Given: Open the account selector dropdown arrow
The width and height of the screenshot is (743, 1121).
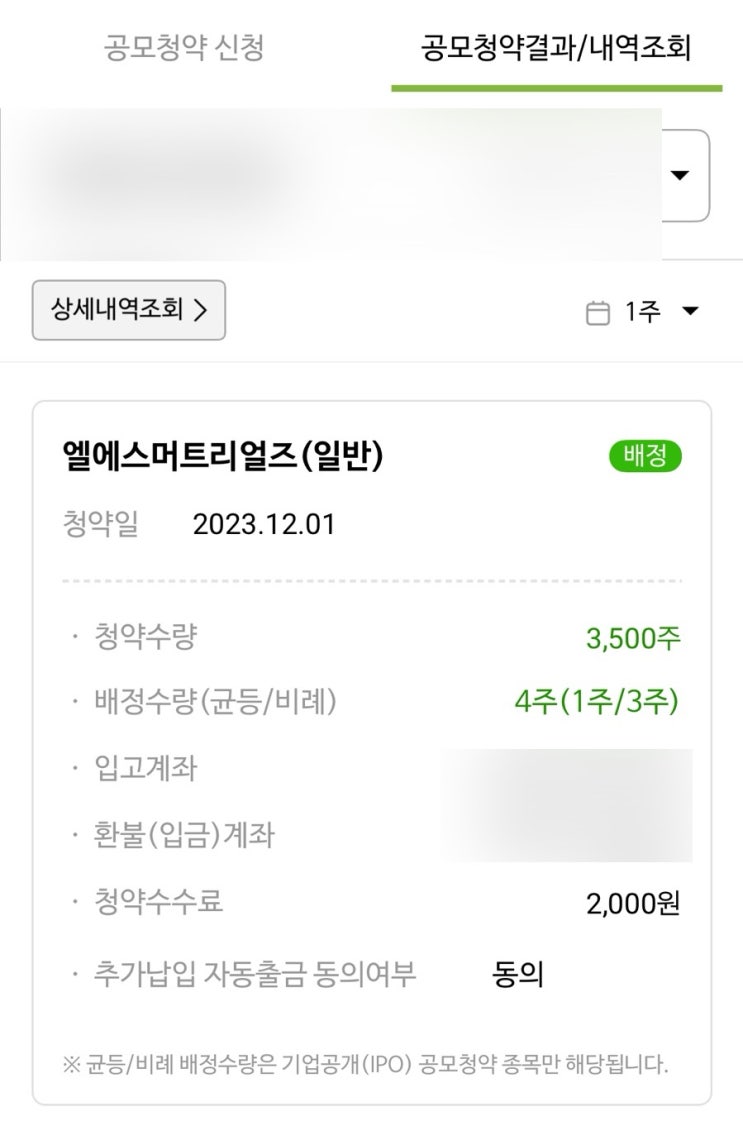Looking at the screenshot, I should (x=680, y=176).
